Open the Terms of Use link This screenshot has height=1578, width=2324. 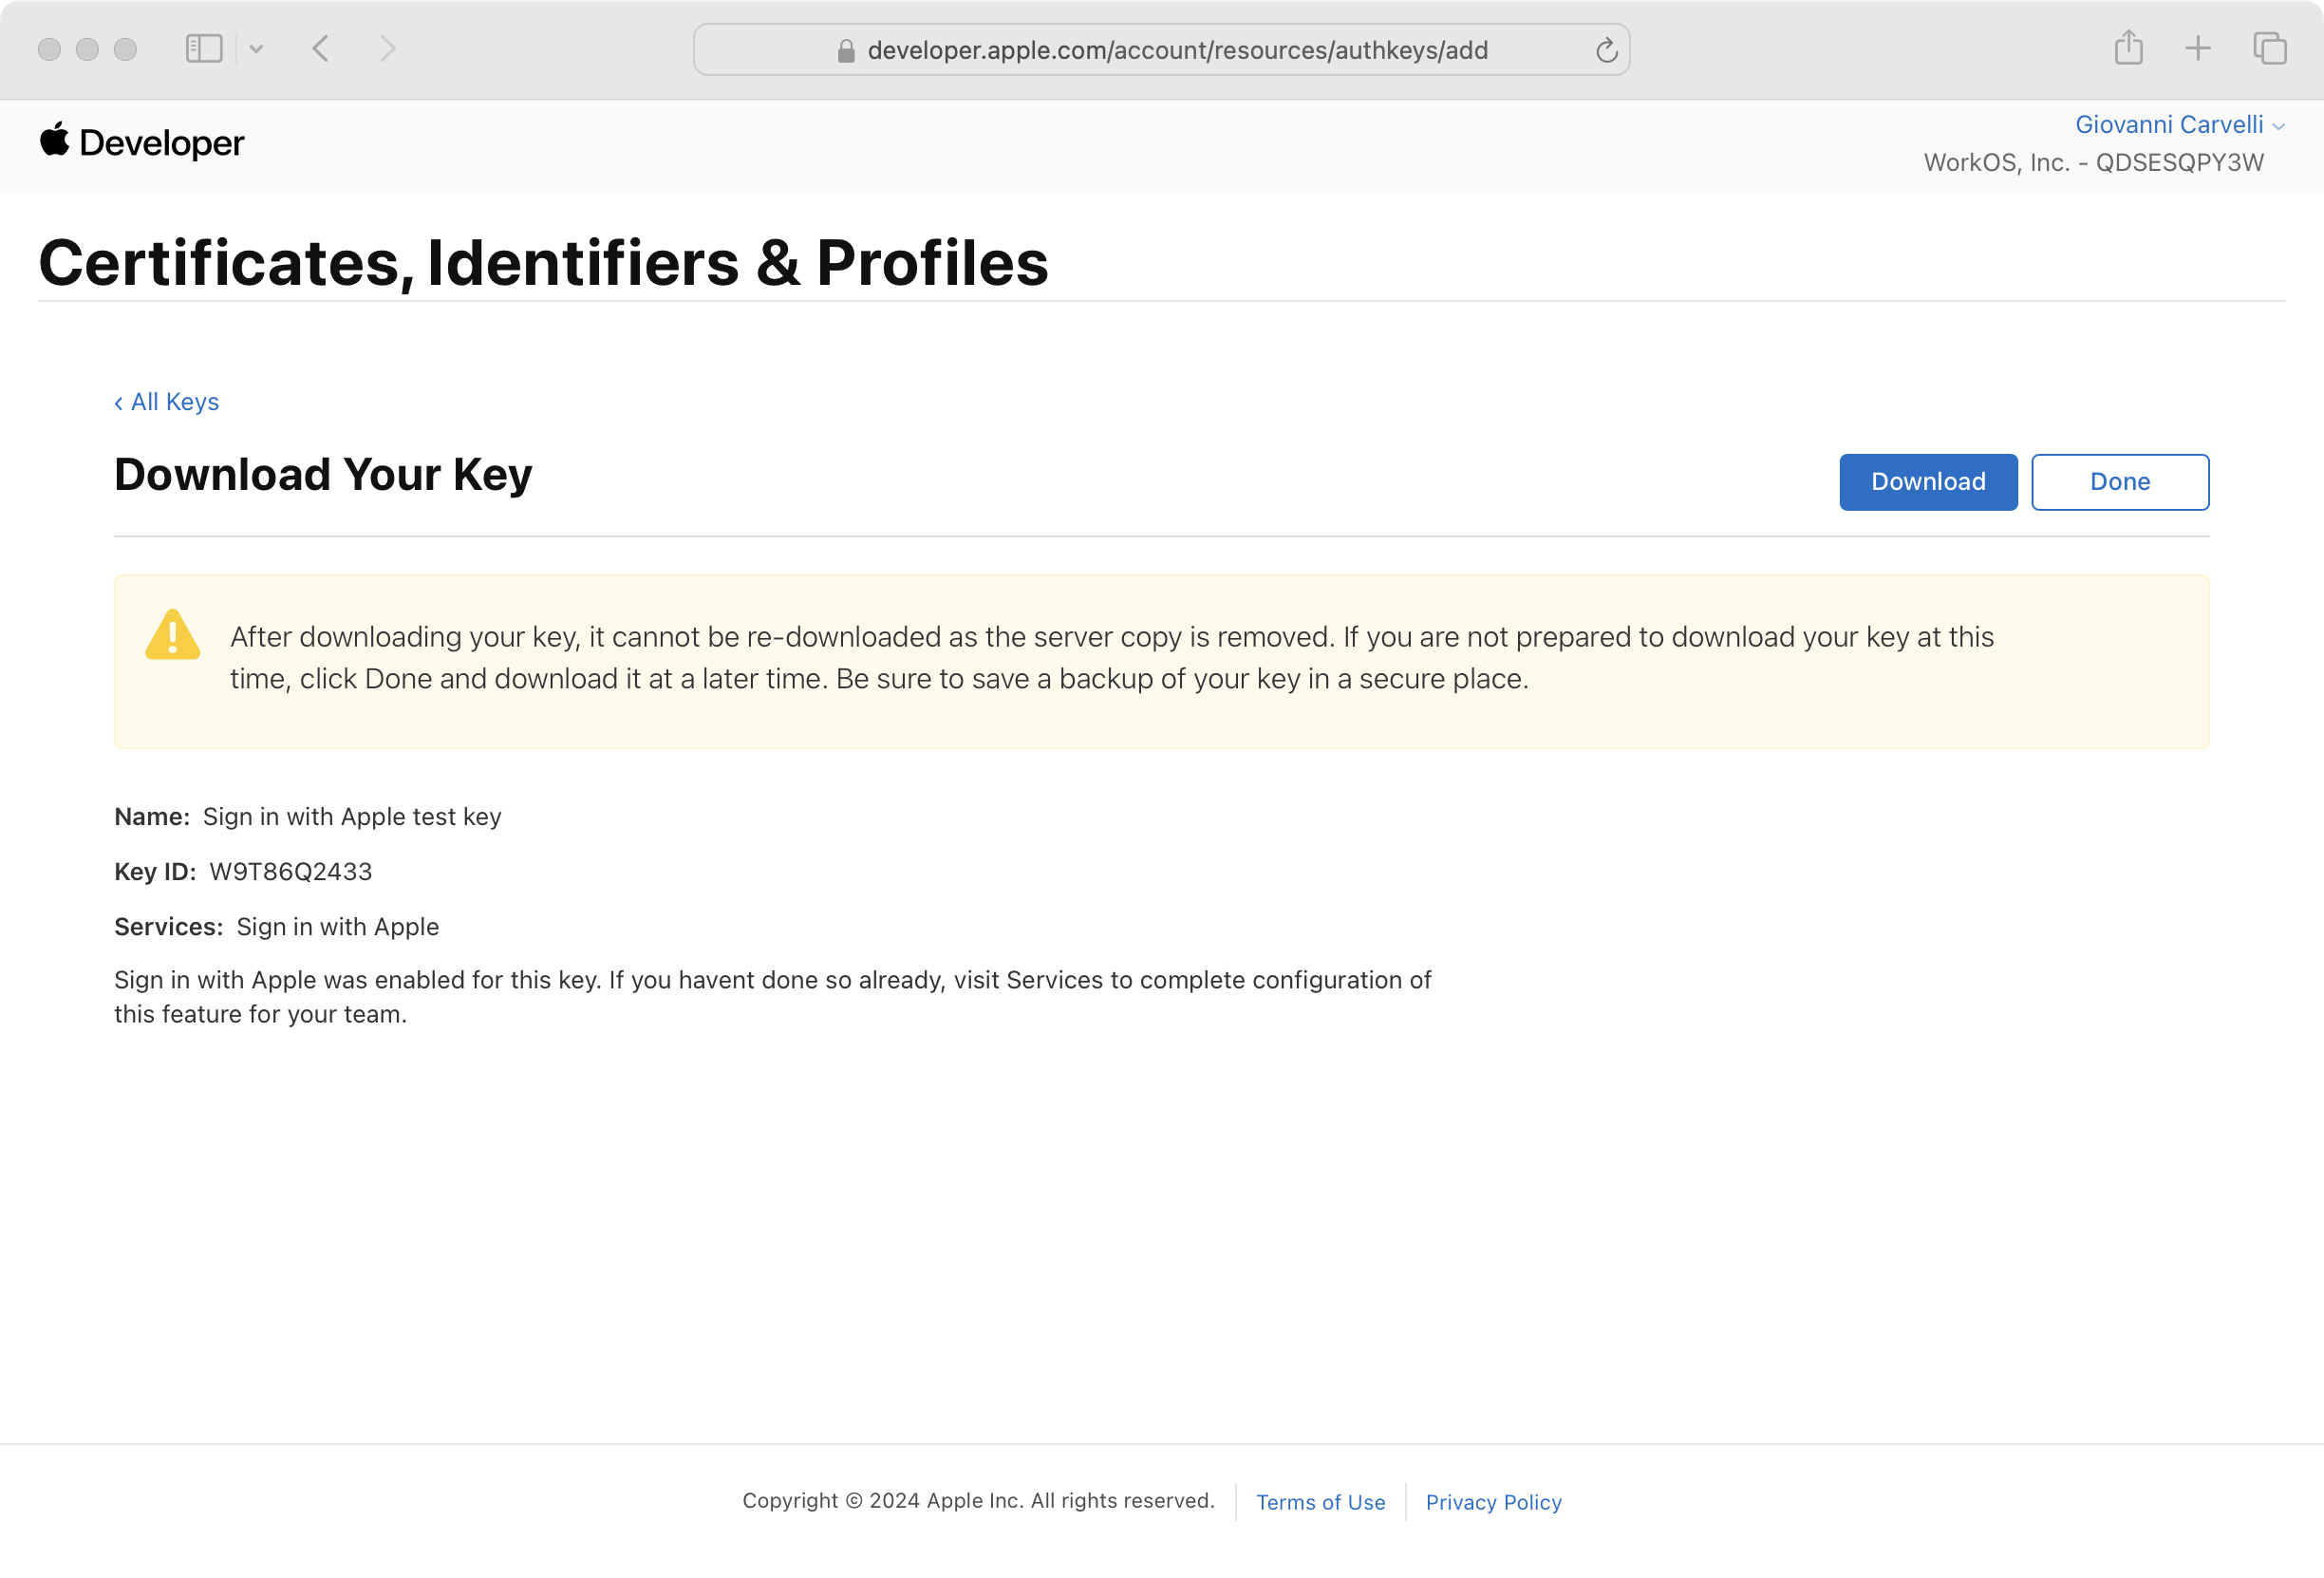pos(1320,1502)
